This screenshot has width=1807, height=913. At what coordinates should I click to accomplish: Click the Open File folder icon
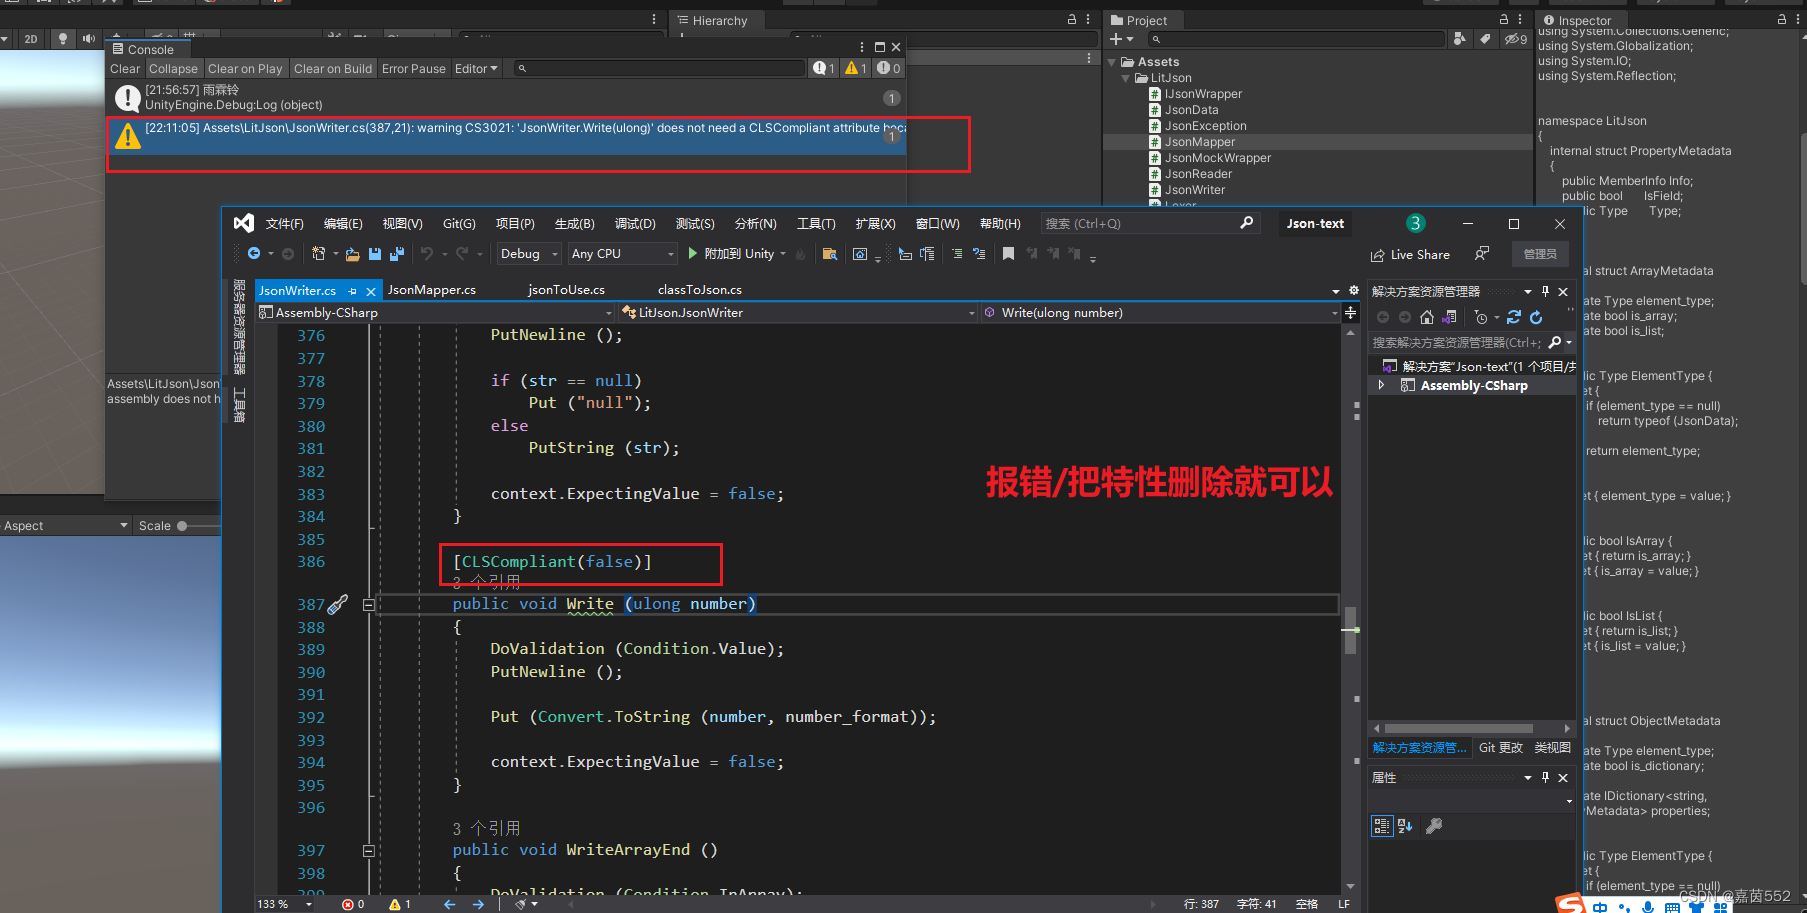pyautogui.click(x=352, y=254)
